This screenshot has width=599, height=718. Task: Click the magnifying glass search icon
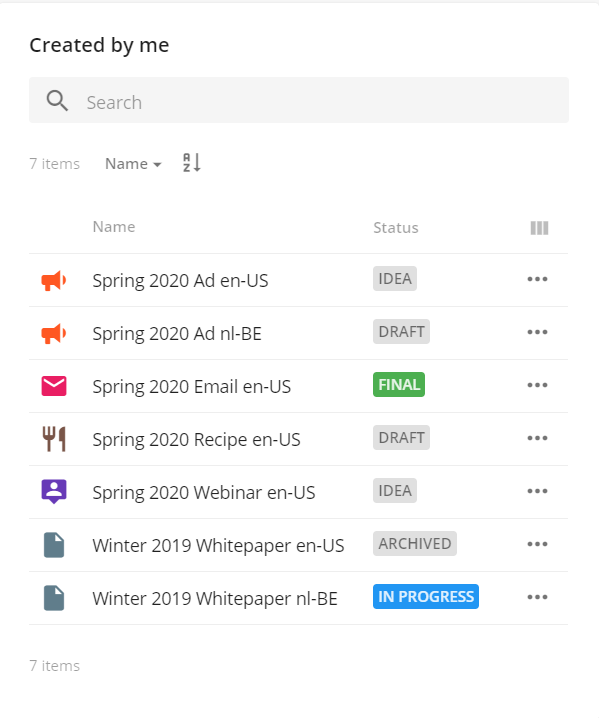tap(57, 100)
